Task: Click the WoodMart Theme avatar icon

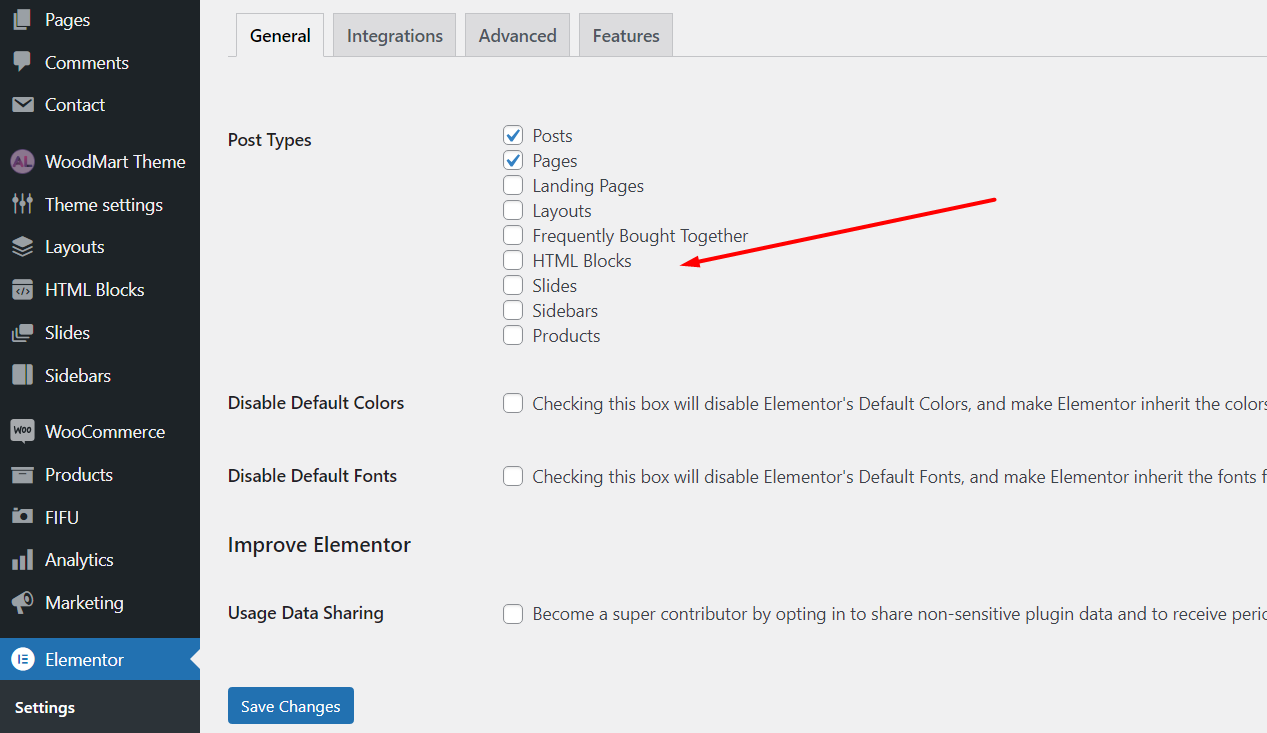Action: pyautogui.click(x=22, y=161)
